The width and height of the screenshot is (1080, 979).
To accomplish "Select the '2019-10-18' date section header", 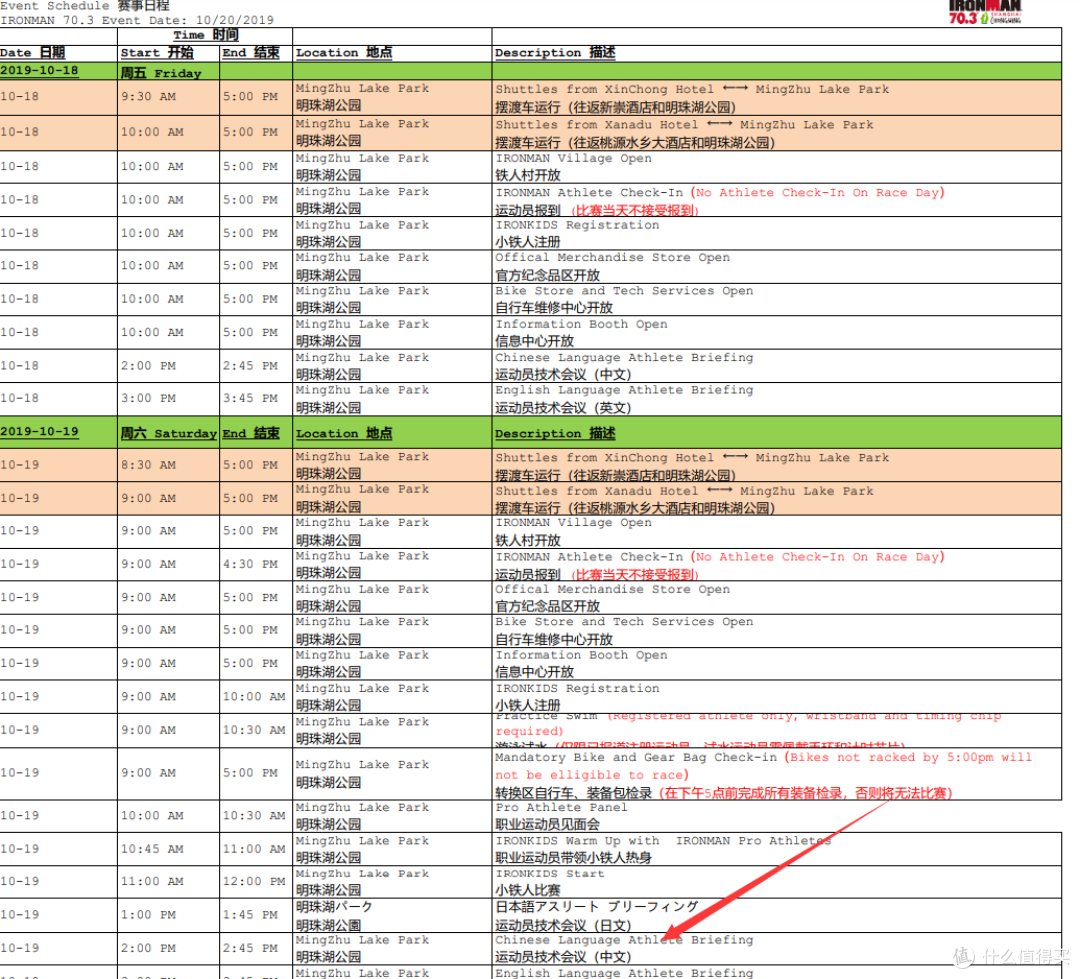I will [39, 70].
